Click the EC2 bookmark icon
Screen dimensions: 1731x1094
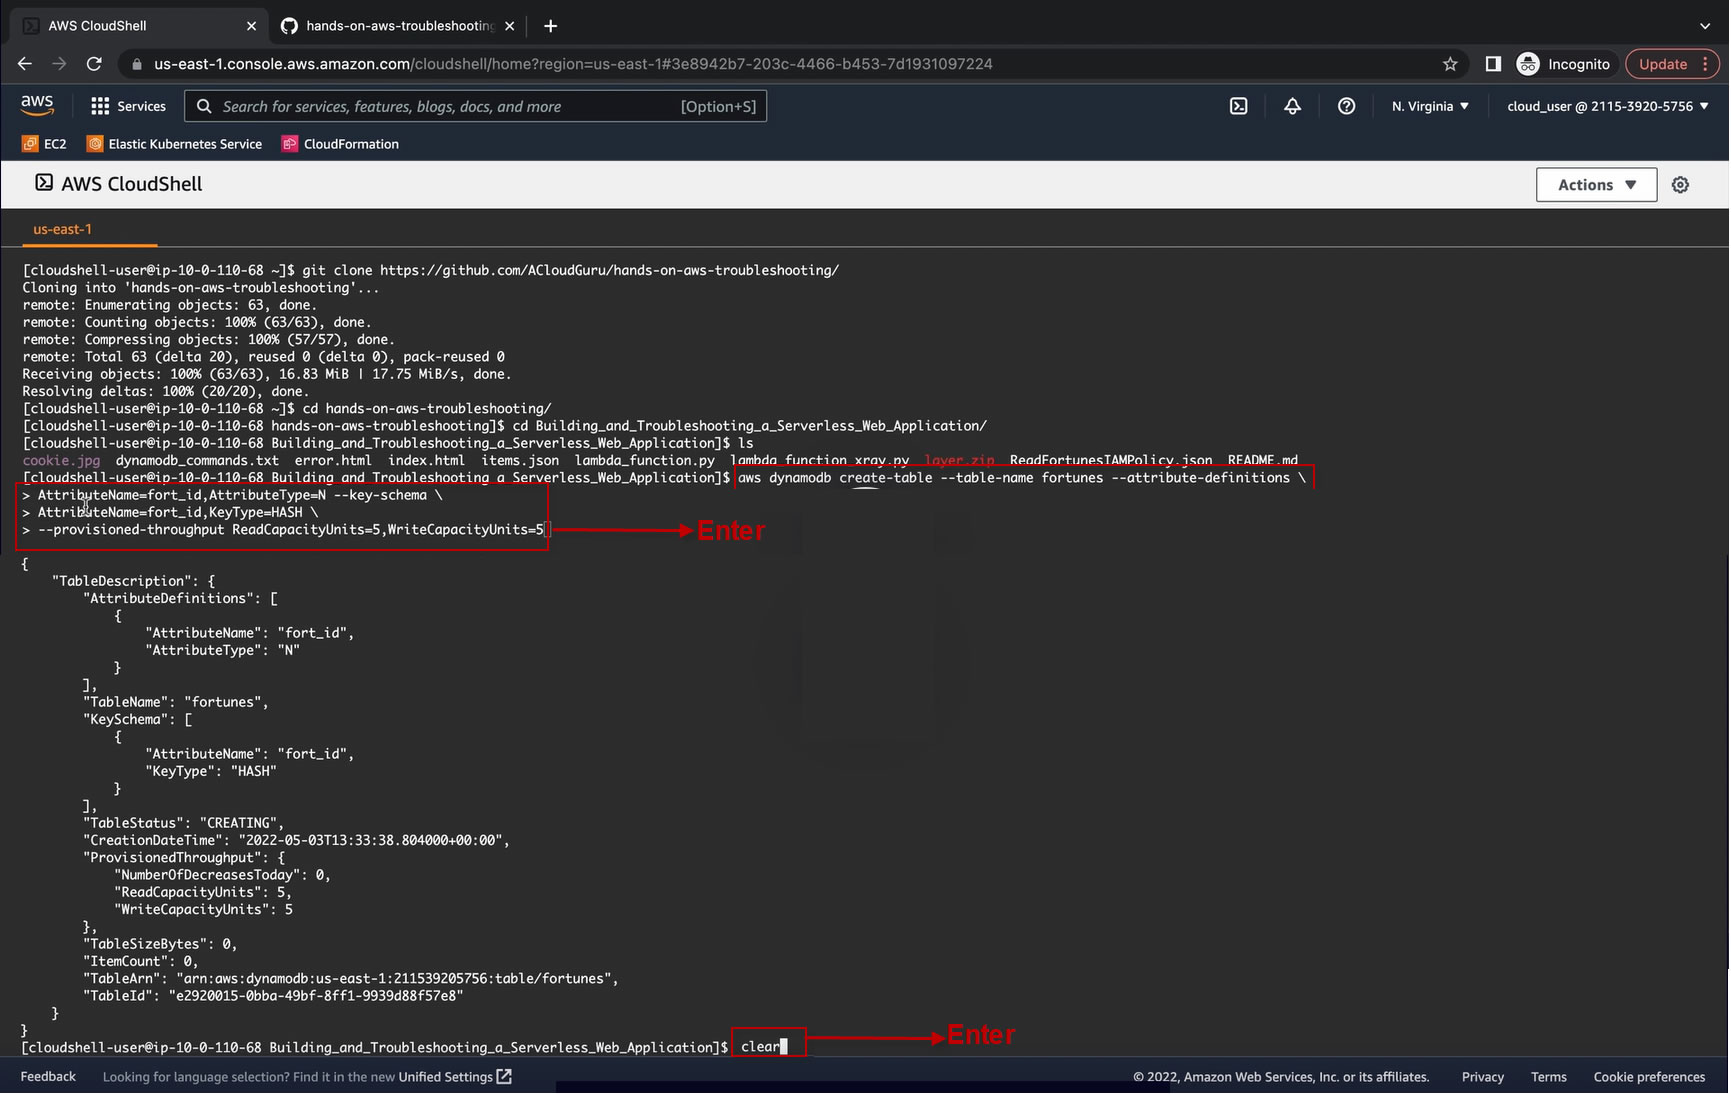tap(30, 144)
